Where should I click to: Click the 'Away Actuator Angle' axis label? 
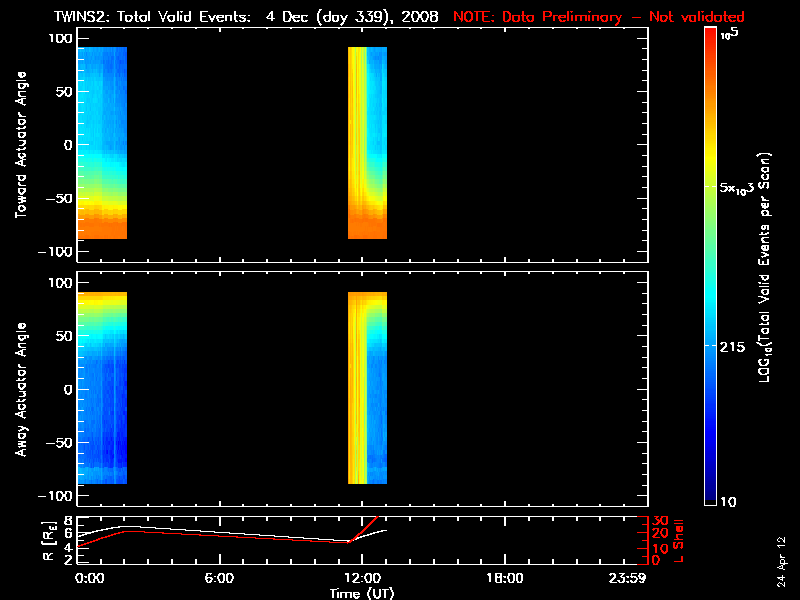click(x=19, y=389)
